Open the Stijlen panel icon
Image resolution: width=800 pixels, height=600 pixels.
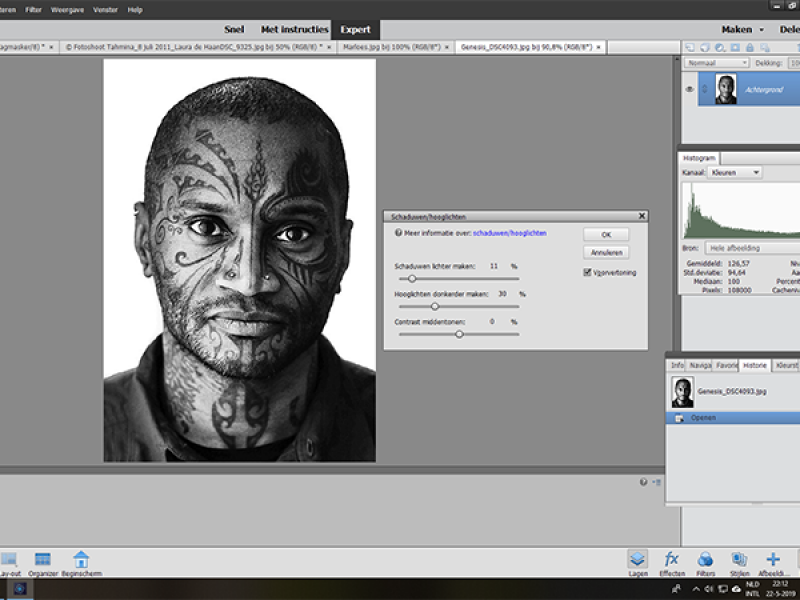(739, 562)
